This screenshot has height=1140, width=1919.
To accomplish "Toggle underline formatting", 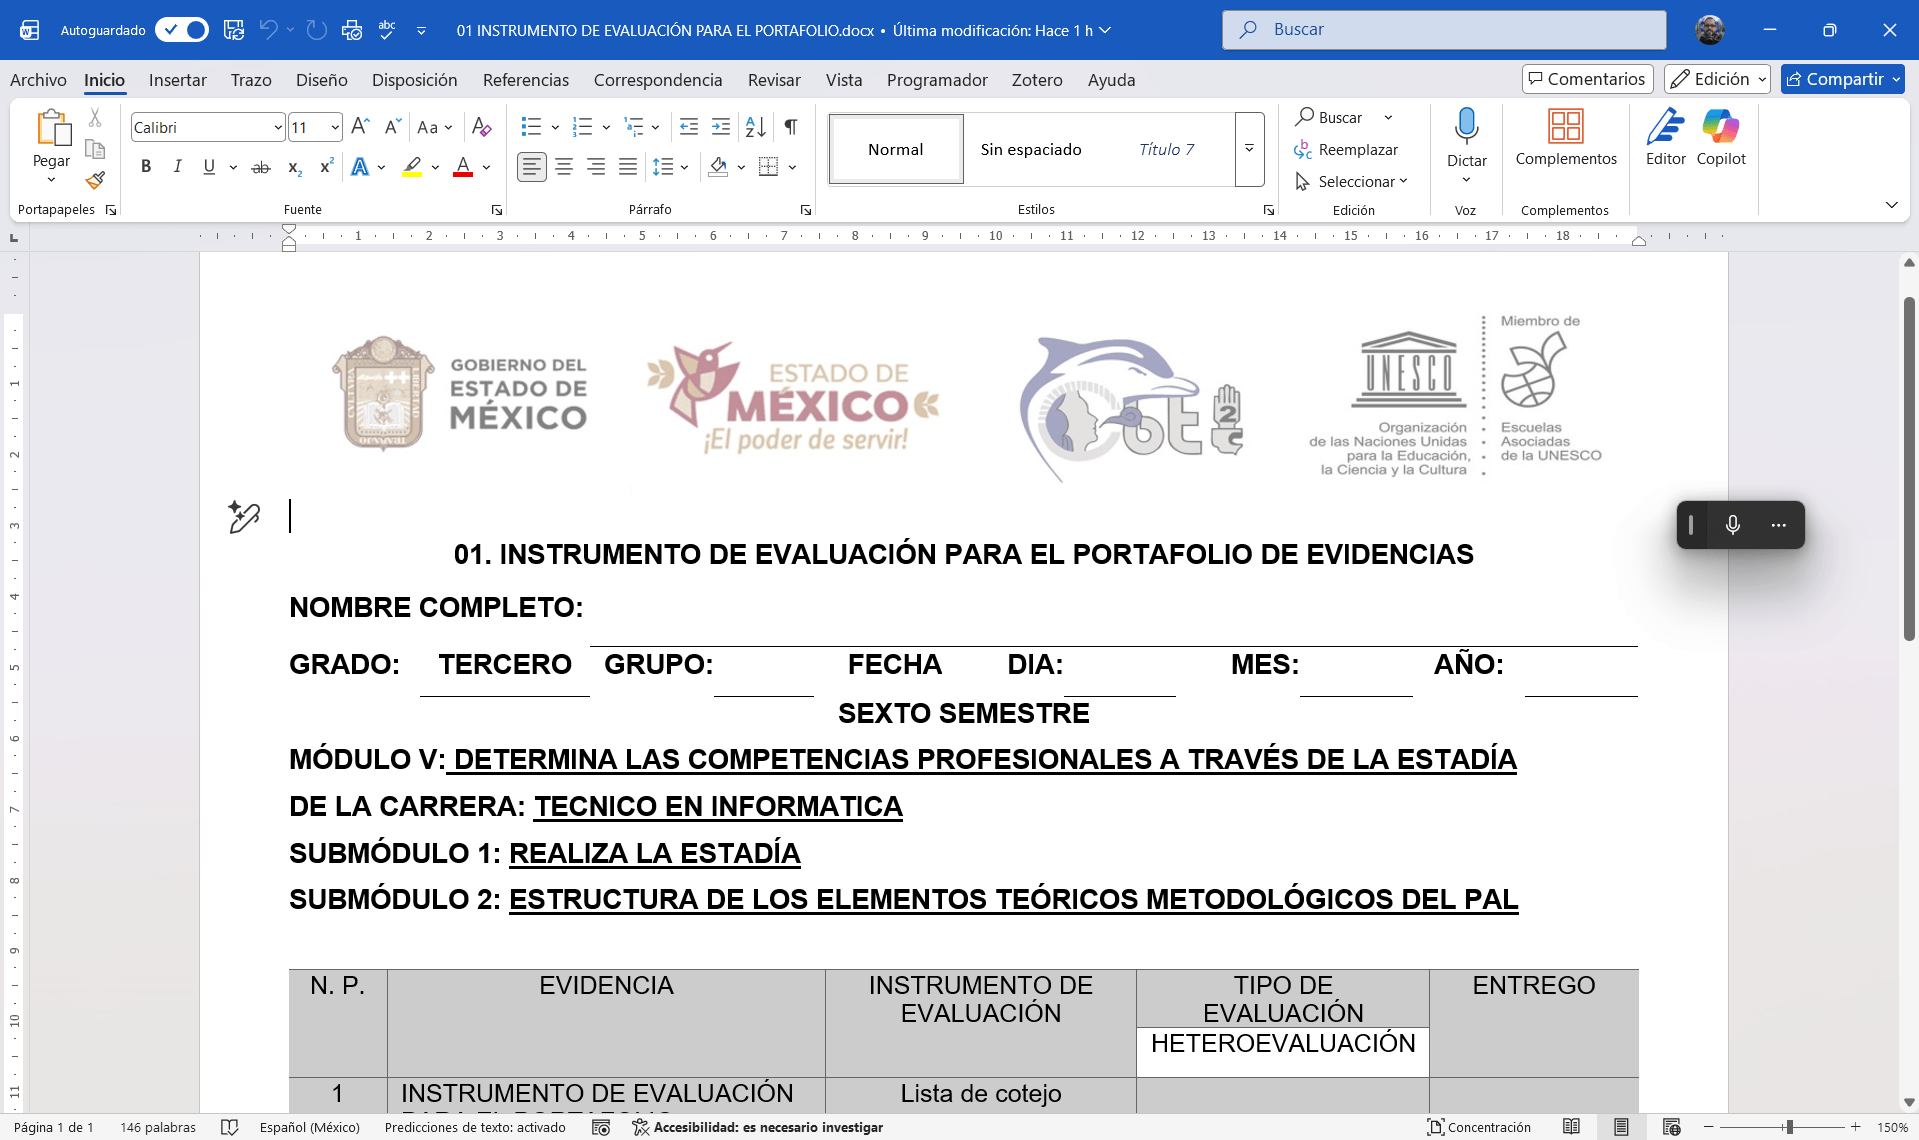I will point(208,167).
